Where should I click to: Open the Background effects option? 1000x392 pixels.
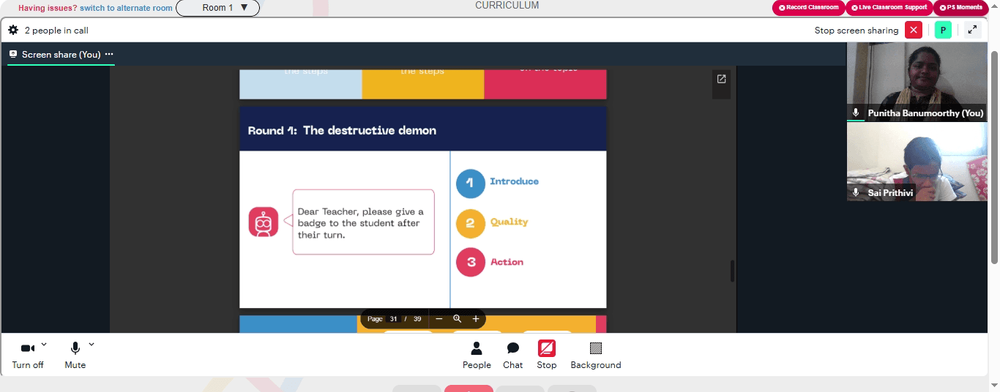[596, 355]
